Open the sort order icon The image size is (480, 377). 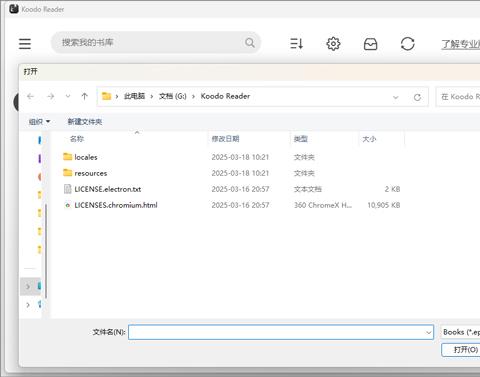(x=296, y=44)
